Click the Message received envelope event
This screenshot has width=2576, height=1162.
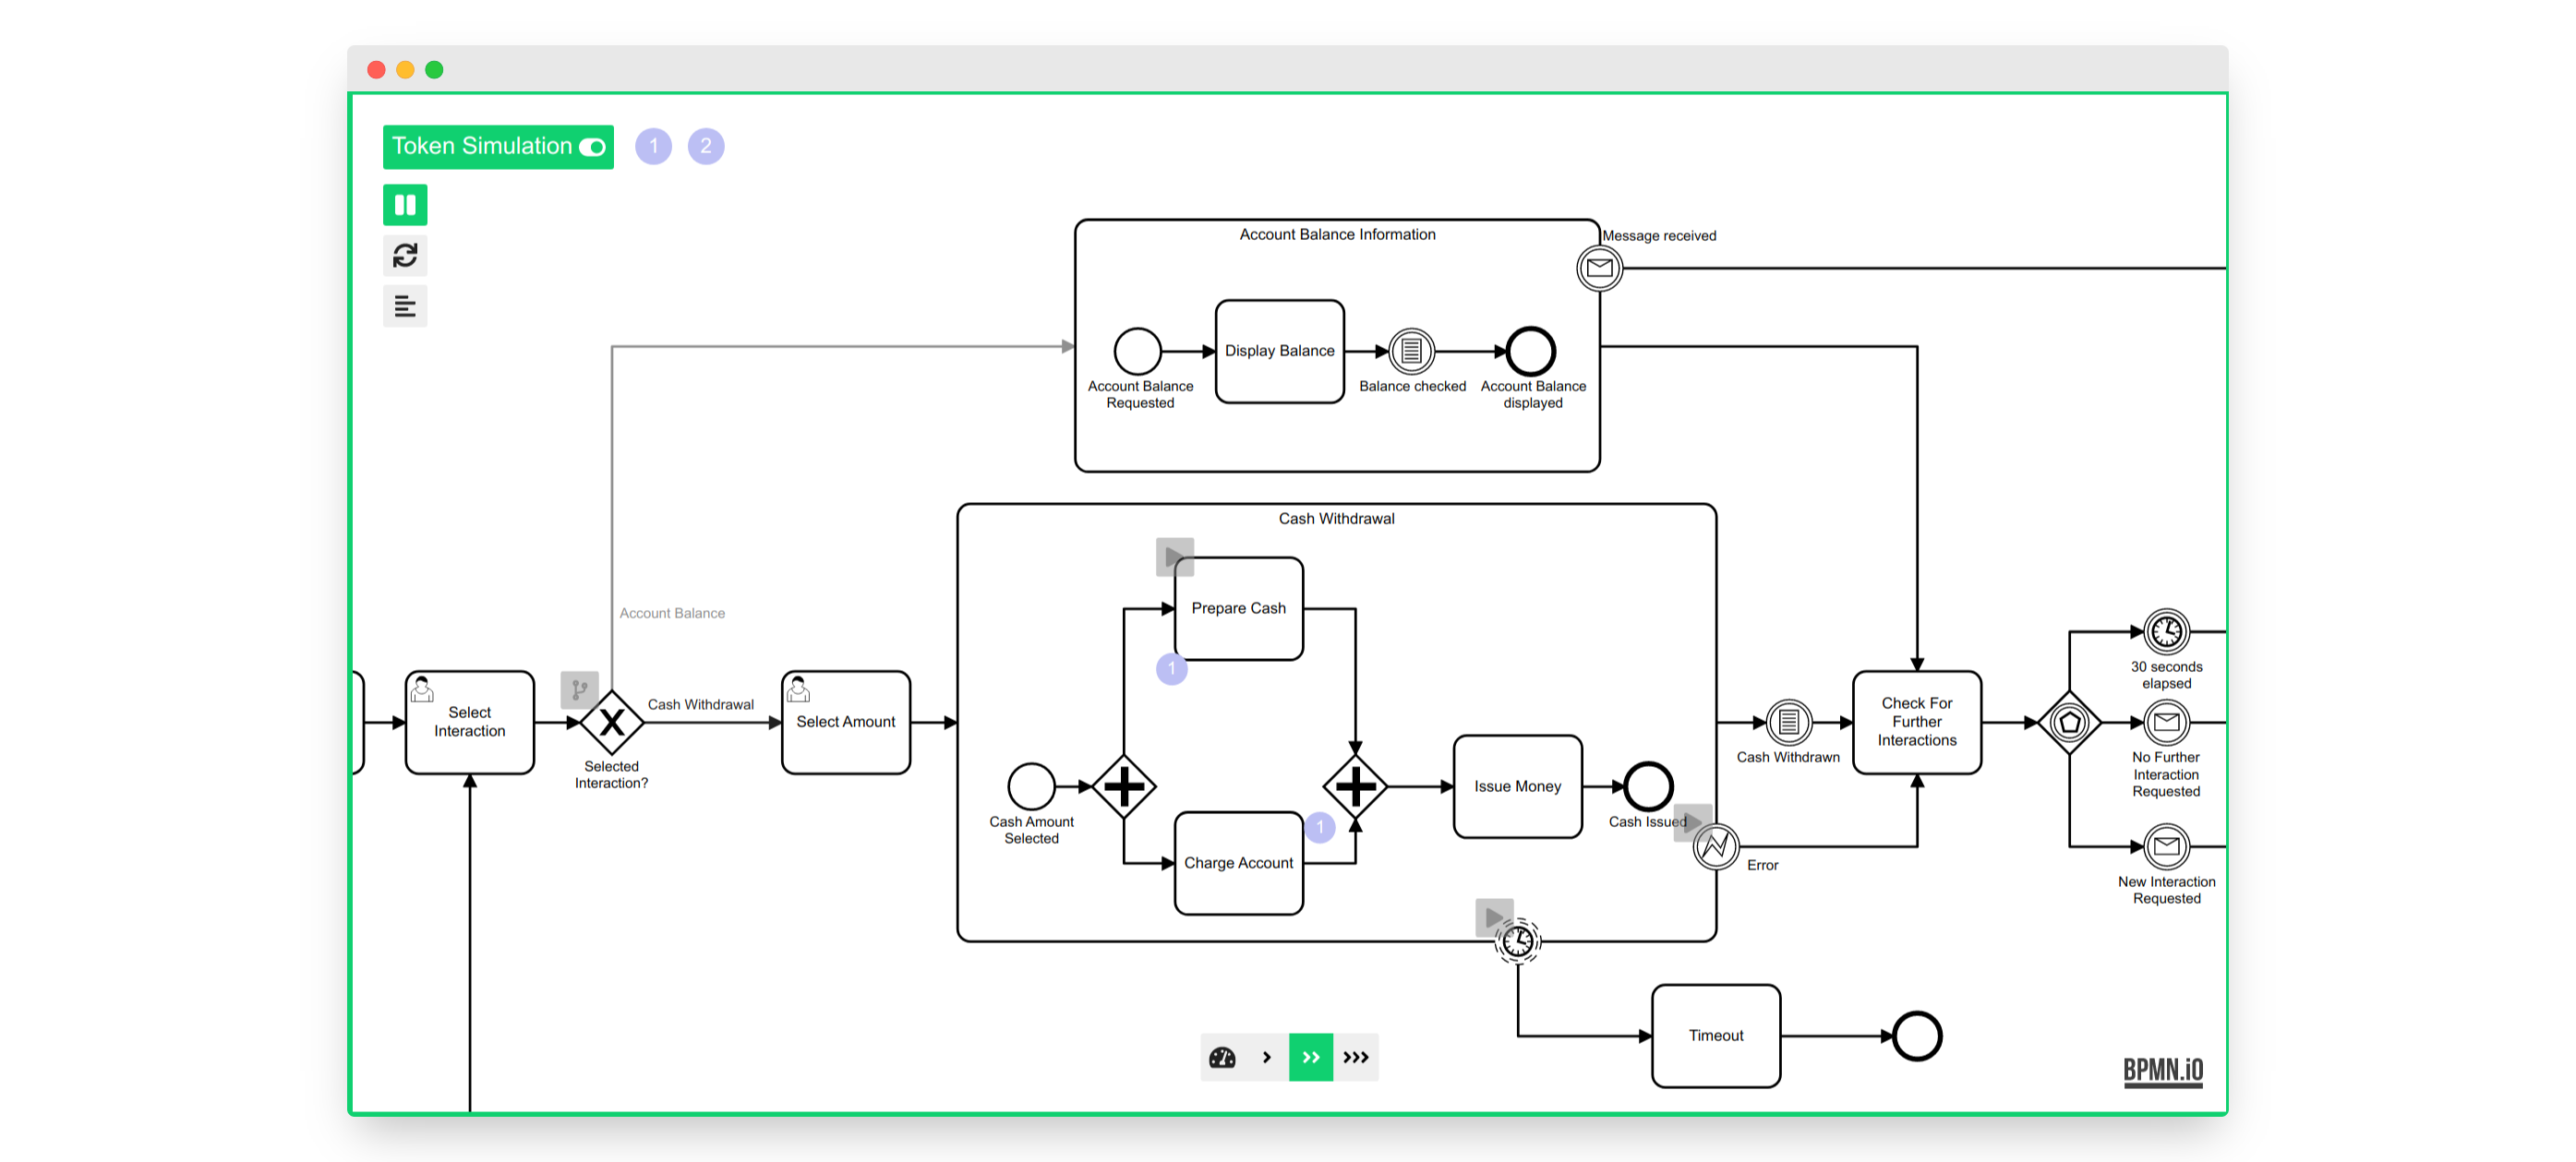pos(1599,268)
